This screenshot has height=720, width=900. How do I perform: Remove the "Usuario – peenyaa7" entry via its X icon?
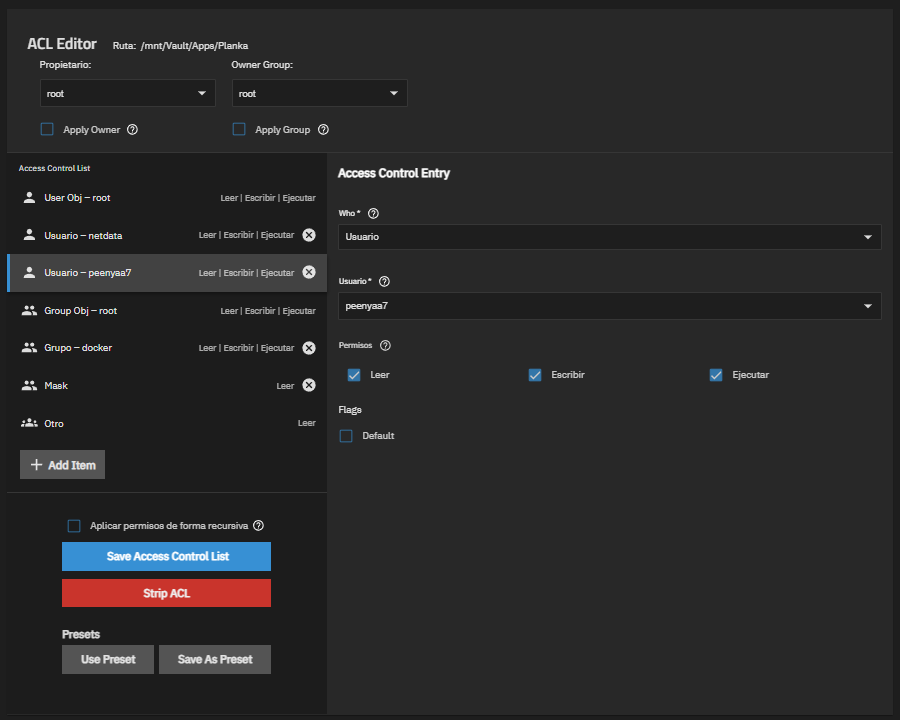[x=308, y=272]
